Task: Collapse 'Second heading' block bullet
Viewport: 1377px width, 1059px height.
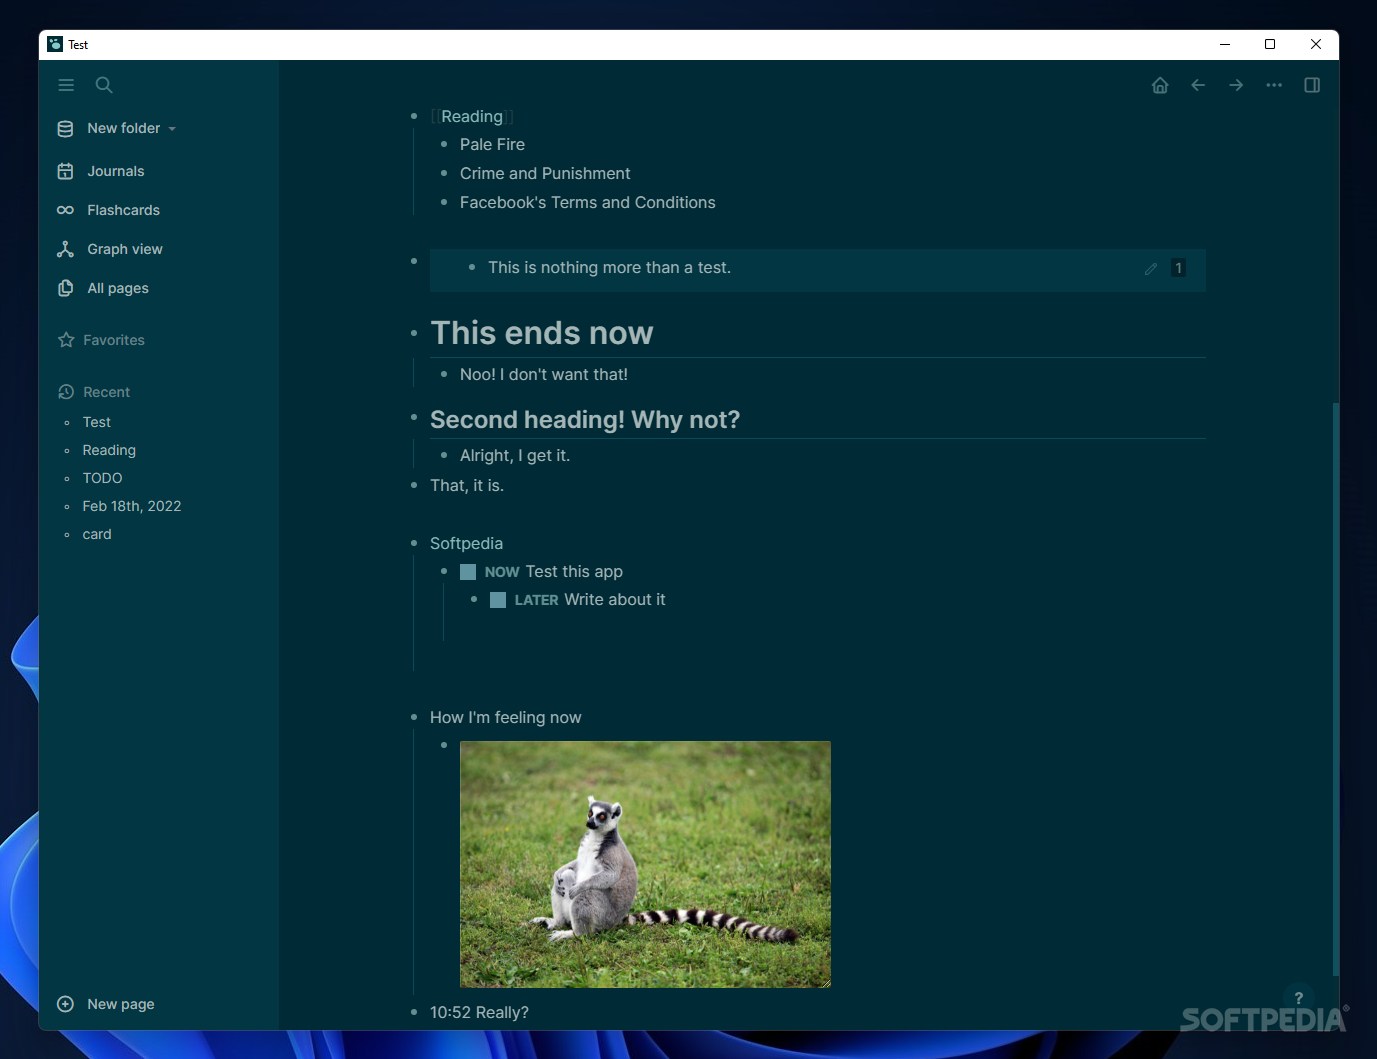Action: [x=414, y=416]
